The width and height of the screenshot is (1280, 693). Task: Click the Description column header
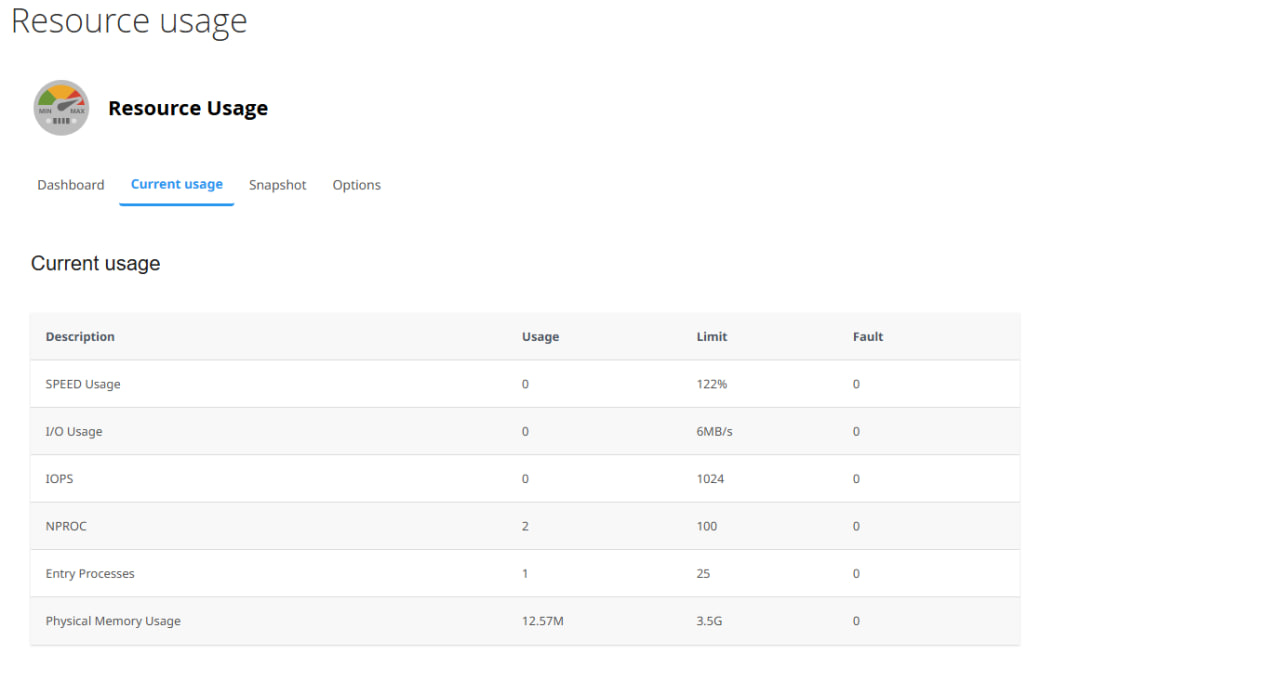point(80,337)
